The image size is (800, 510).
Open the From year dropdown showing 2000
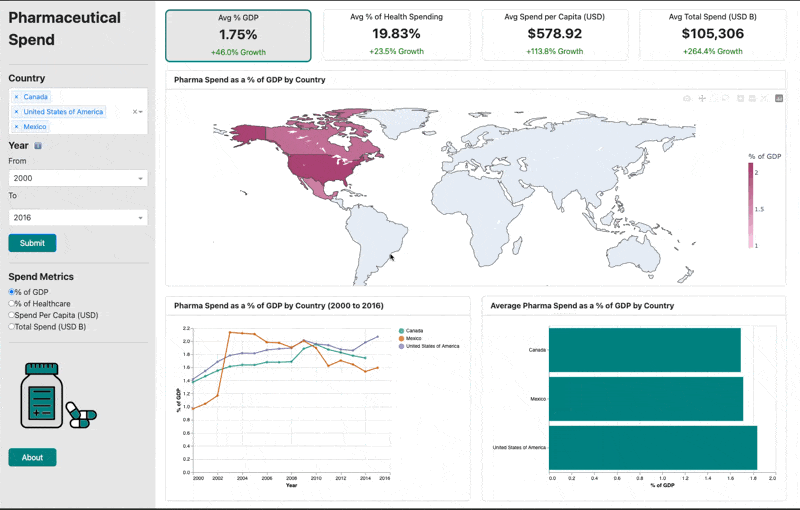pos(77,178)
